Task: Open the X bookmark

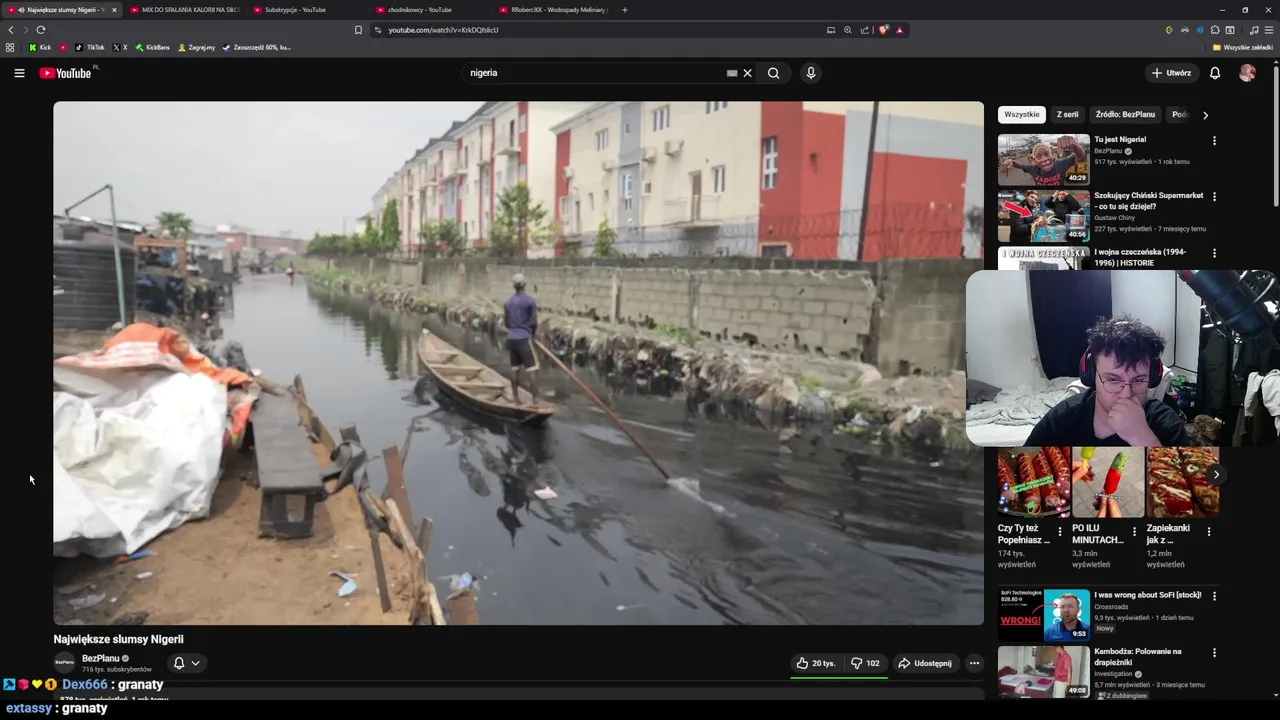Action: [x=120, y=47]
